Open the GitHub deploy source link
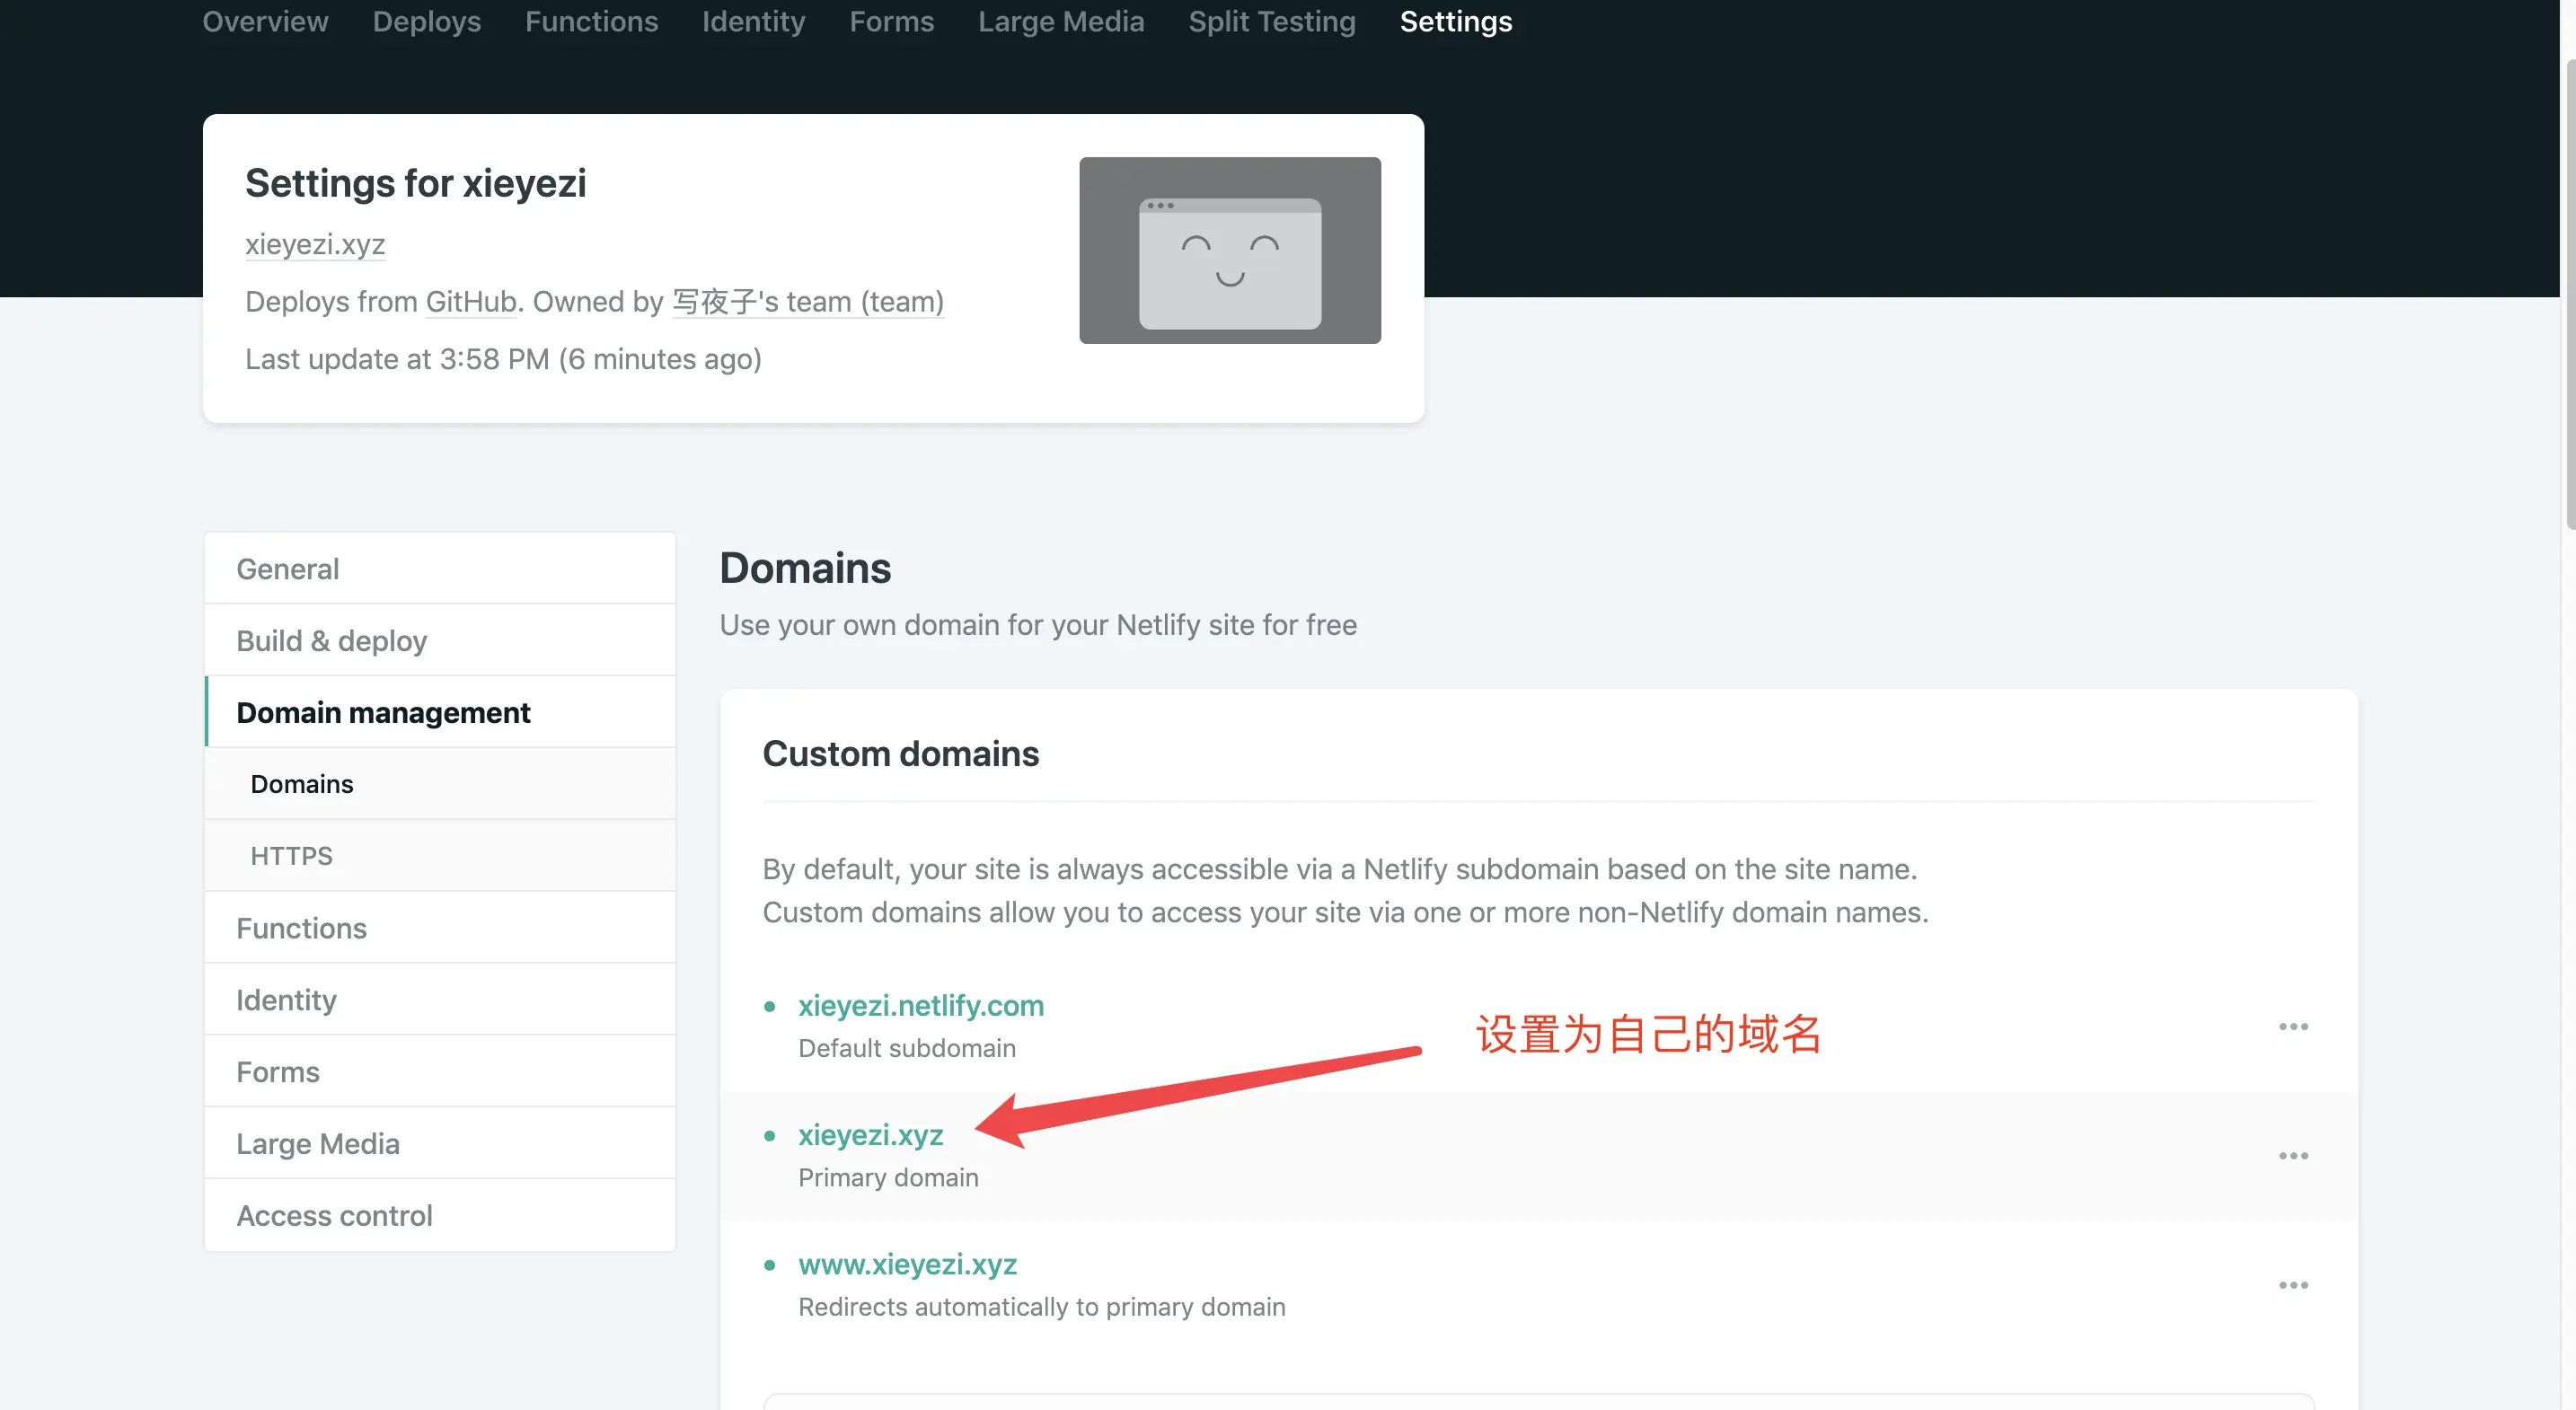Screen dimensions: 2576x1410 (x=469, y=301)
